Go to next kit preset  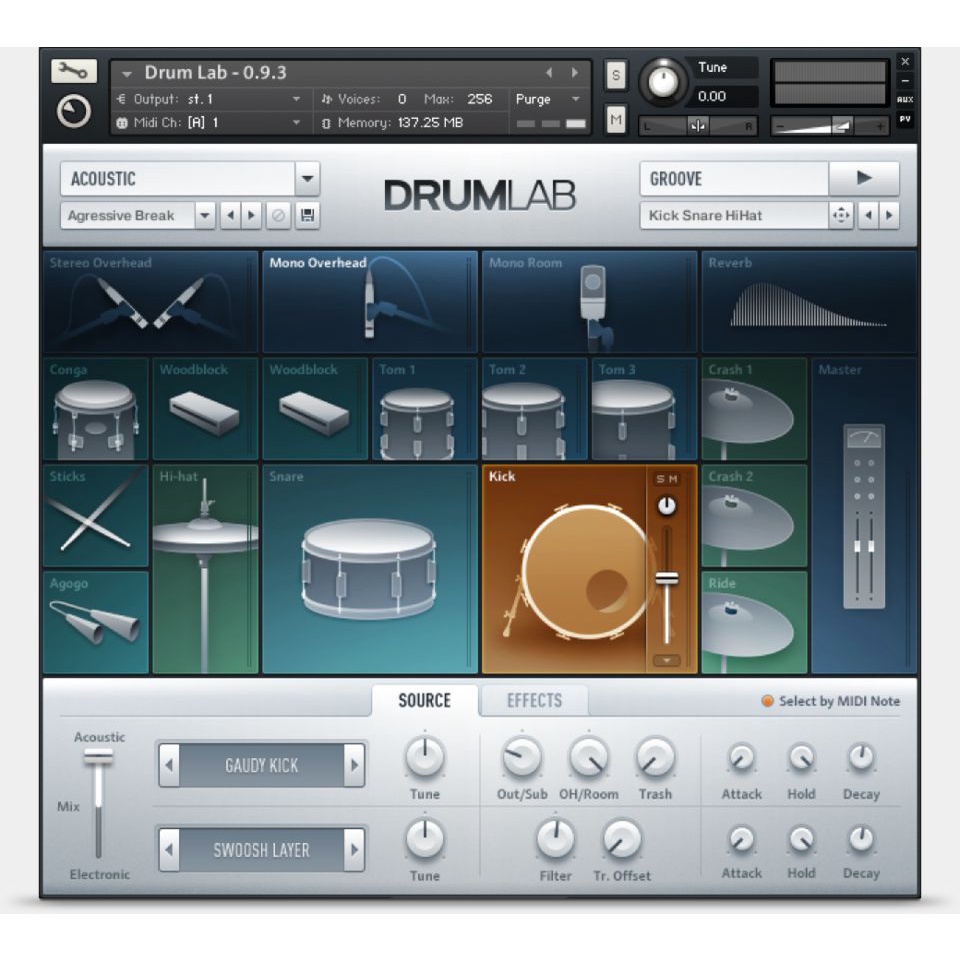tap(252, 216)
